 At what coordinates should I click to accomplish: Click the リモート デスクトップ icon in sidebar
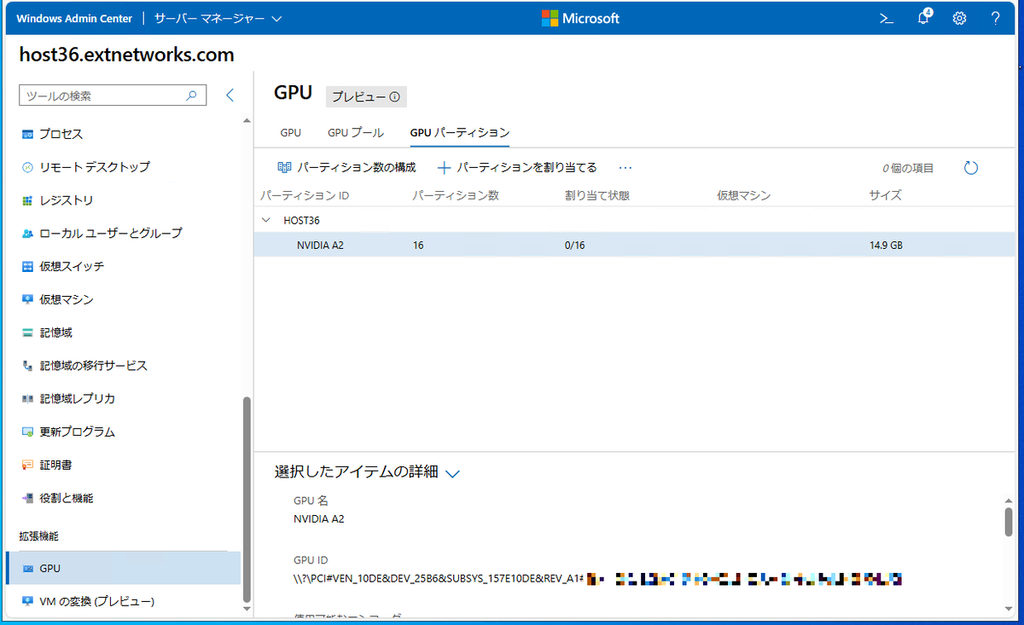tap(27, 167)
